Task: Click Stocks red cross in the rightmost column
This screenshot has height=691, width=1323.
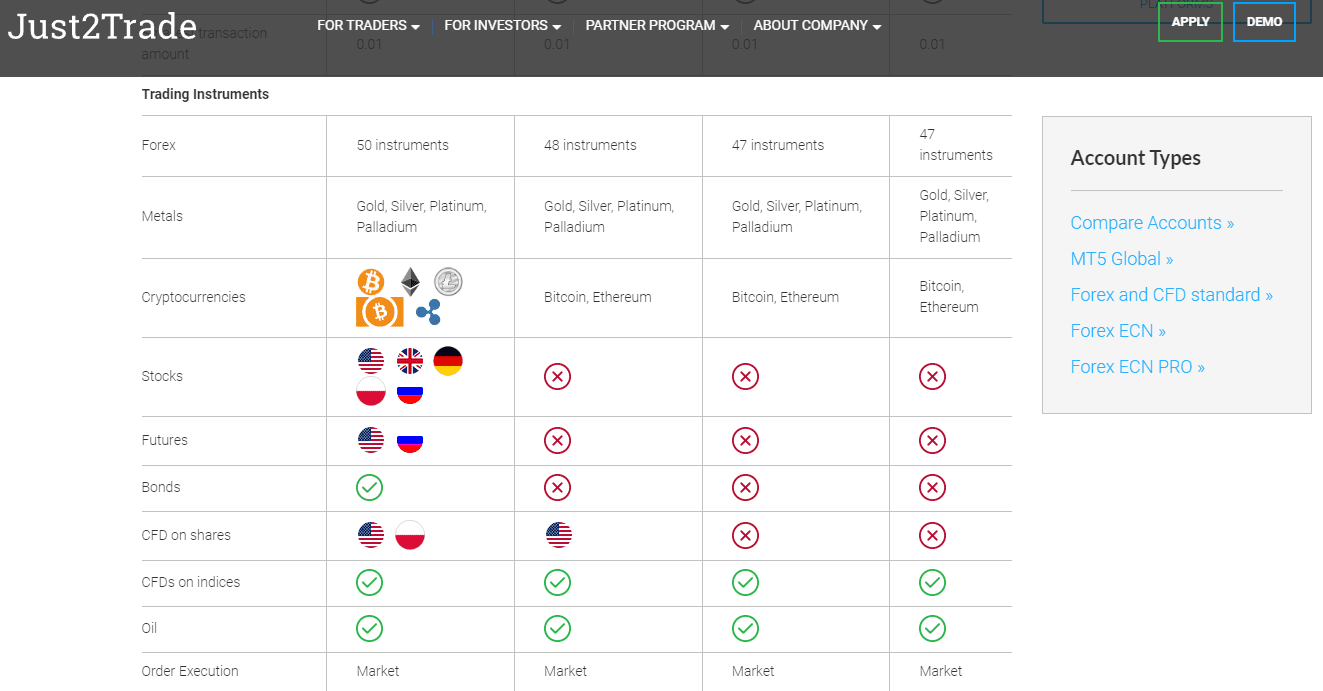Action: point(932,377)
